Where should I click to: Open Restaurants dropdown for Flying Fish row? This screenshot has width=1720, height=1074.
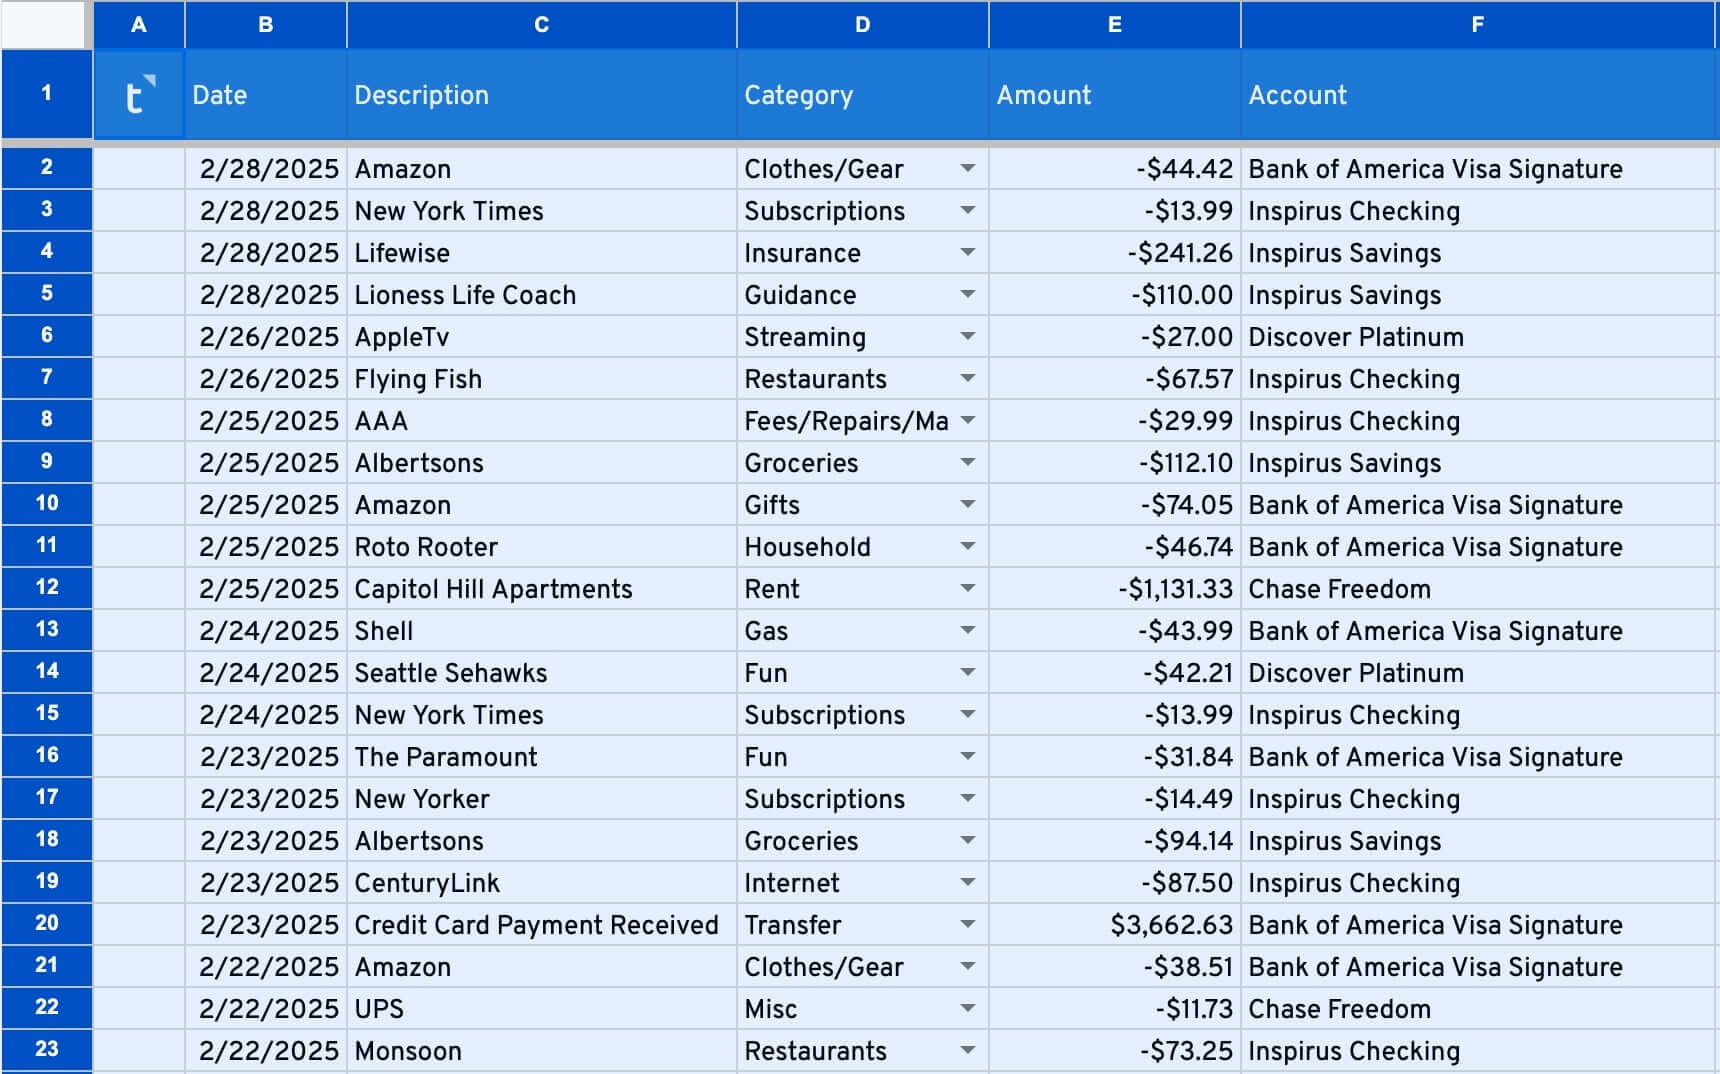pyautogui.click(x=967, y=378)
